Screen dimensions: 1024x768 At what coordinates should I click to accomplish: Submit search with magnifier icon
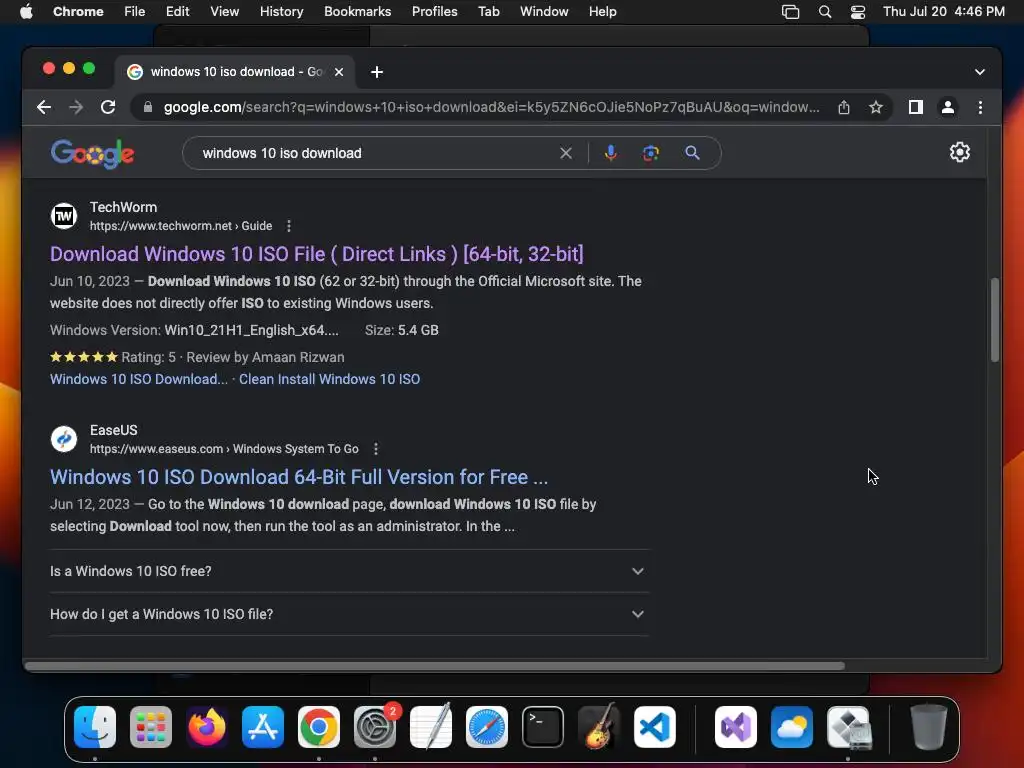(x=692, y=153)
